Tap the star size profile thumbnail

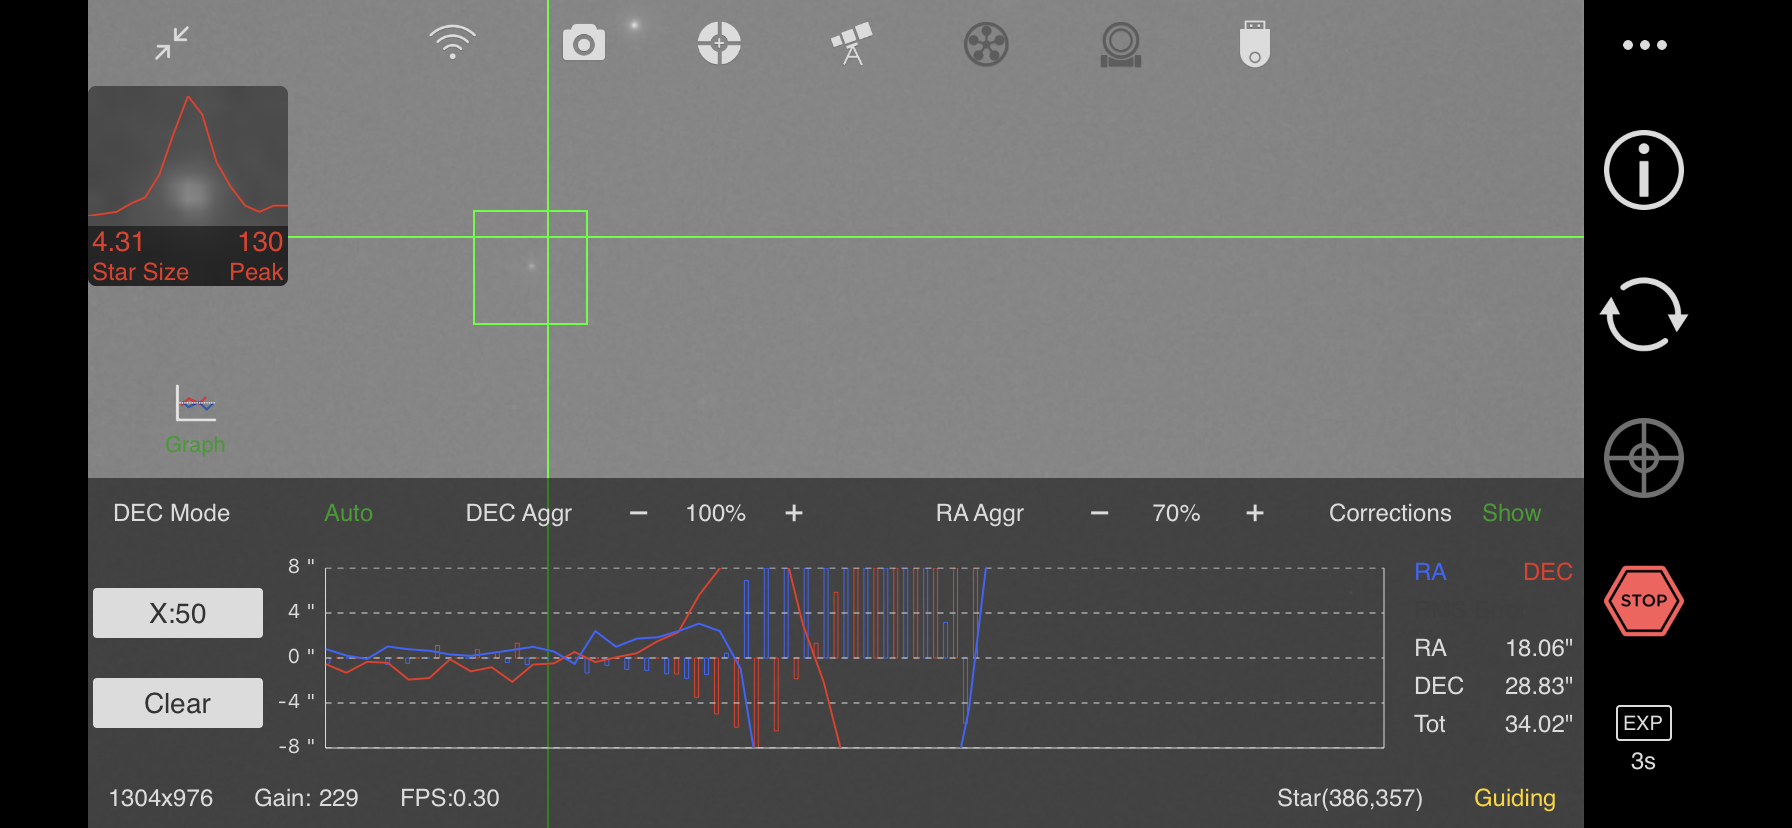tap(188, 185)
